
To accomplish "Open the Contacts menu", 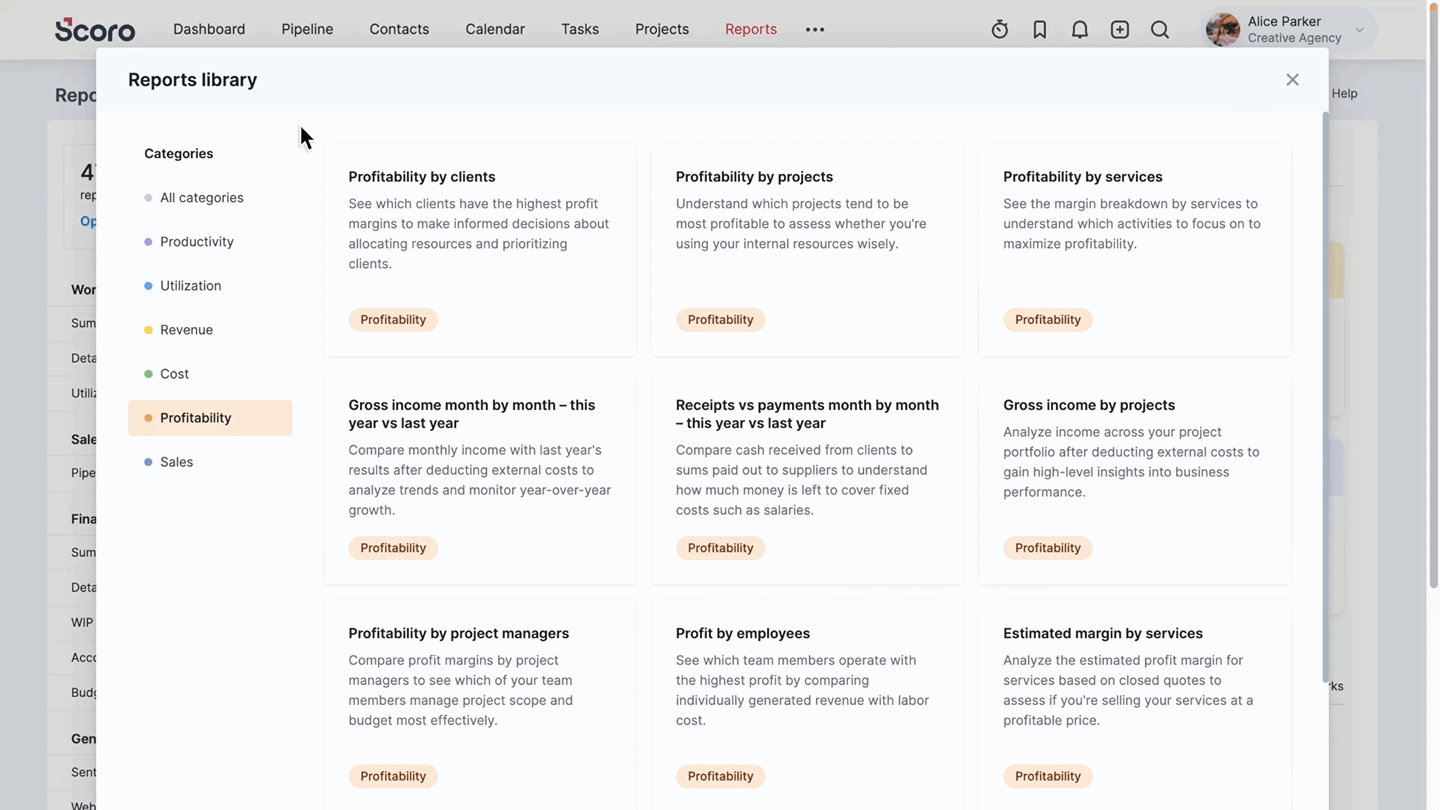I will tap(399, 29).
